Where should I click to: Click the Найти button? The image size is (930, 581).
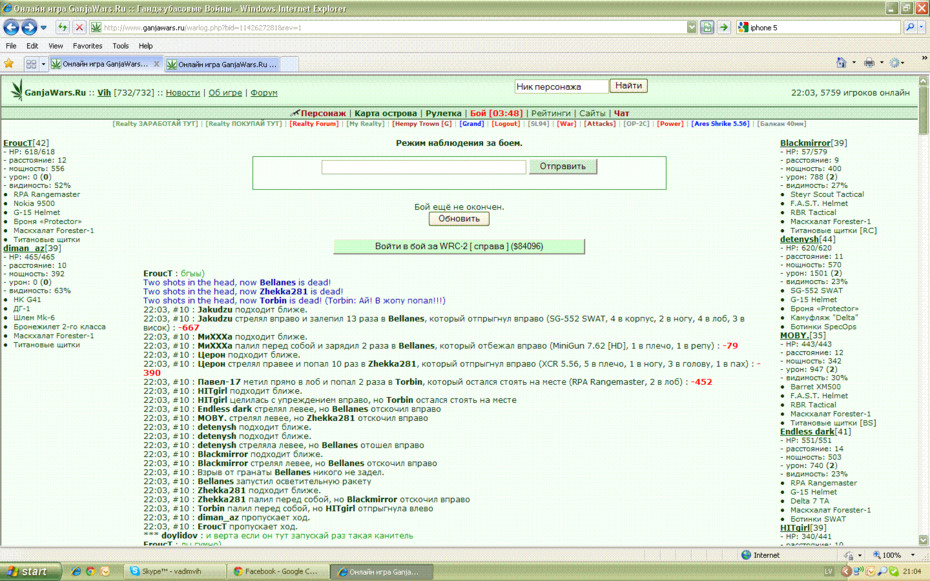(628, 86)
